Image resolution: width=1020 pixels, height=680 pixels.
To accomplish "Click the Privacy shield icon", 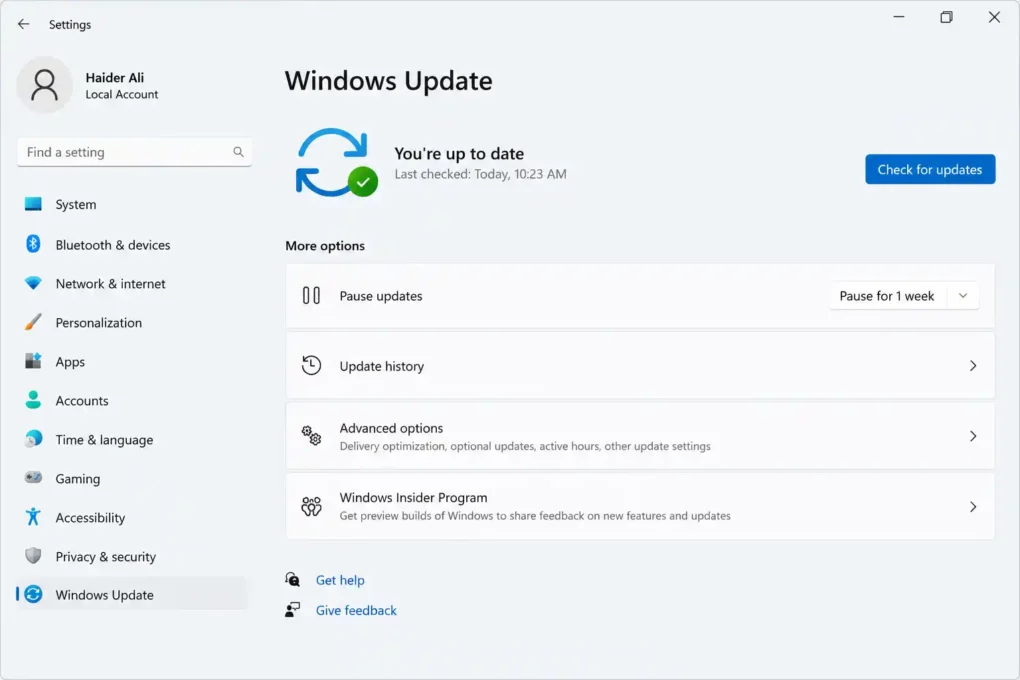I will (33, 556).
